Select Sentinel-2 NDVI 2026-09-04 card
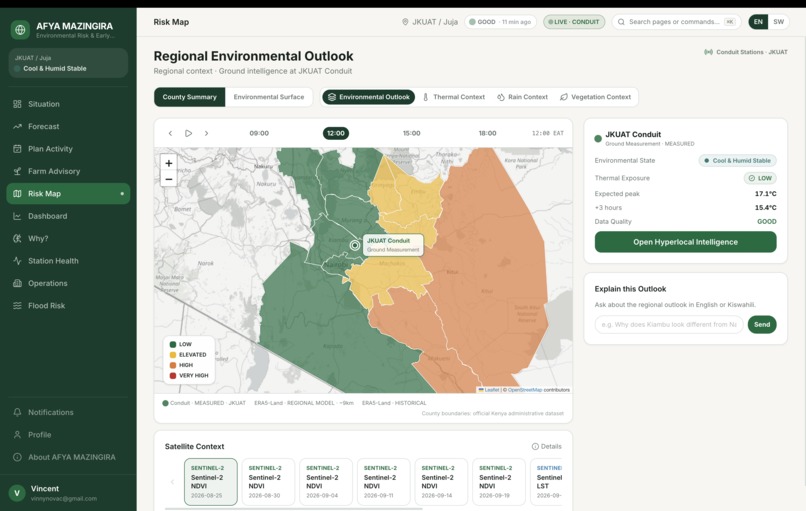This screenshot has height=511, width=806. (326, 482)
